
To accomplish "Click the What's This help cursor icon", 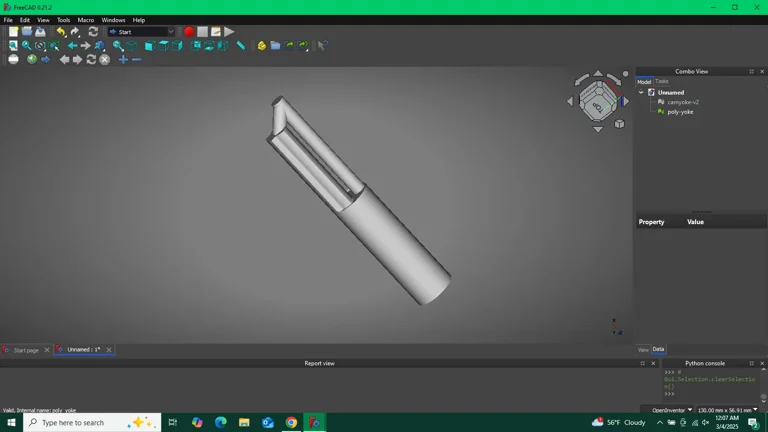I will (322, 46).
